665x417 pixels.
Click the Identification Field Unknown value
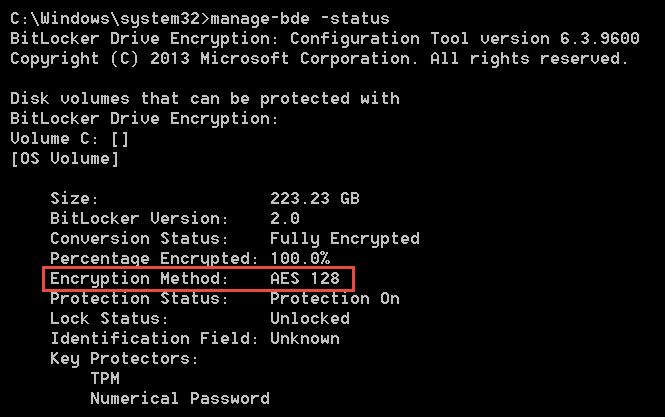tap(305, 339)
